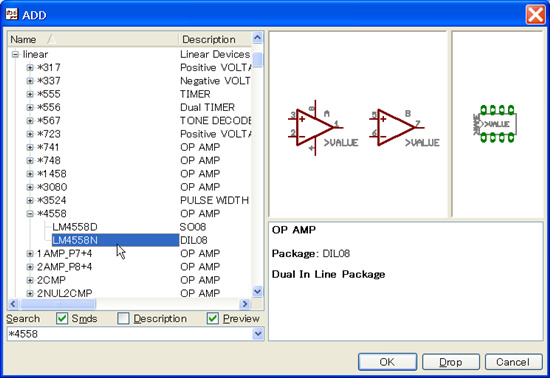This screenshot has width=550, height=378.
Task: Select the linear library name
Action: click(35, 54)
